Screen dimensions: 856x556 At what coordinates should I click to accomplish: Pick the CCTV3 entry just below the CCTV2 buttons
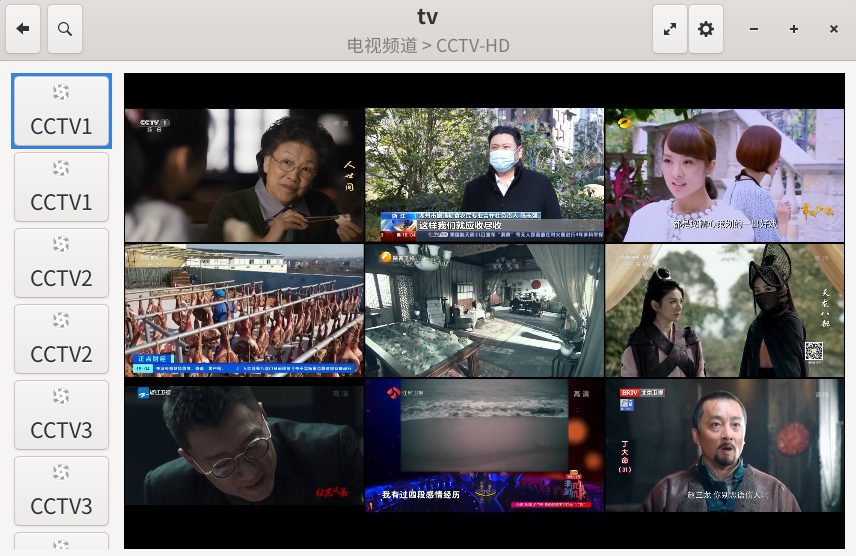(x=61, y=415)
